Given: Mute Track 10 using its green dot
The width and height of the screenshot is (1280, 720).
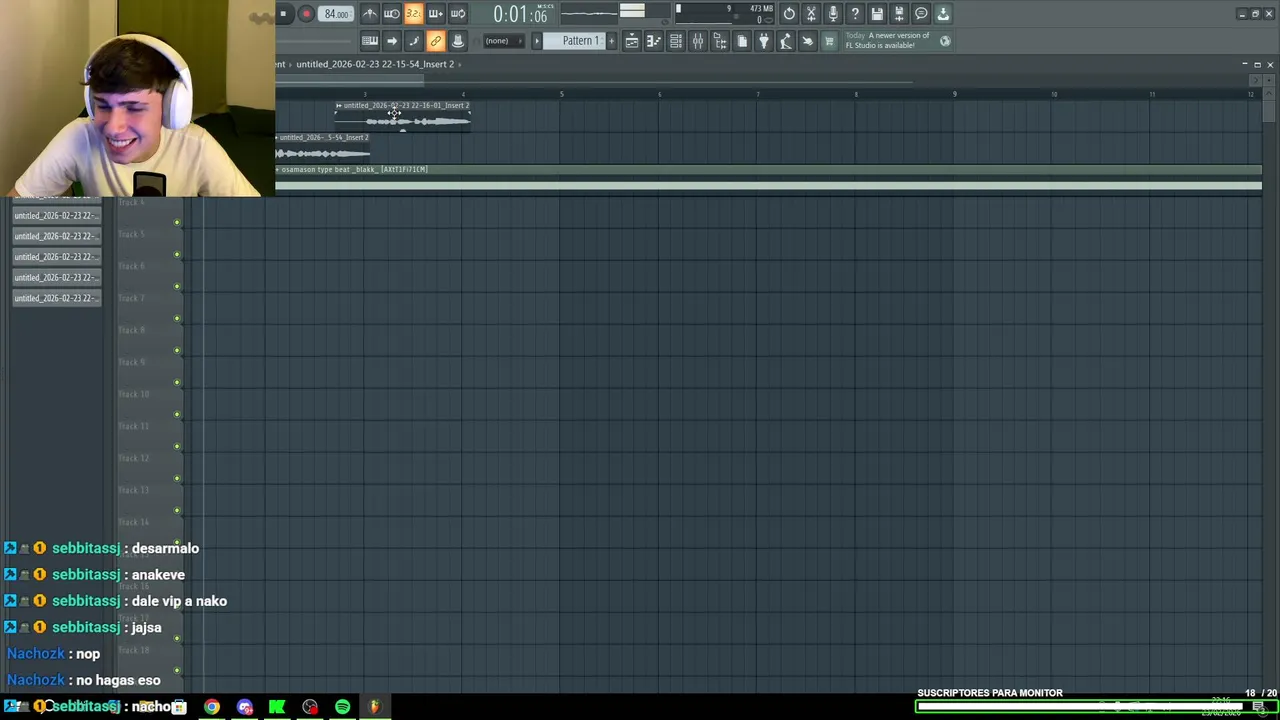Looking at the screenshot, I should (x=177, y=414).
